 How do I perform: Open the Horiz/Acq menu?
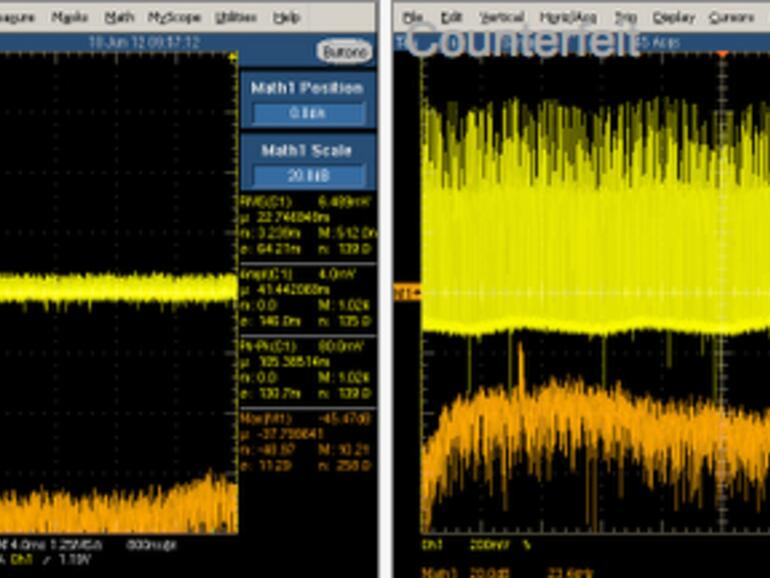[x=567, y=17]
